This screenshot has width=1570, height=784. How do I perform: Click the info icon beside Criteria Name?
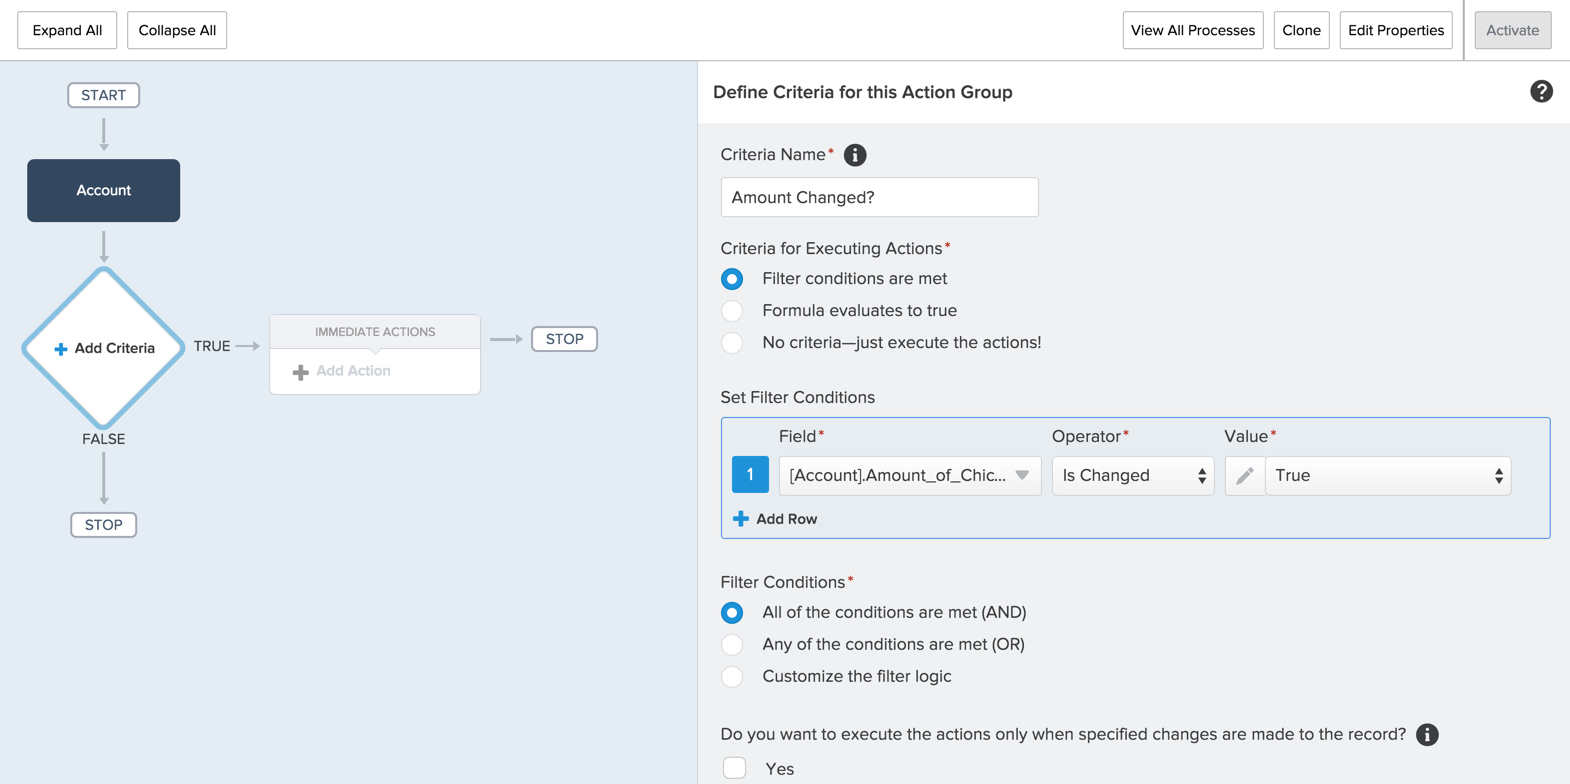tap(854, 155)
